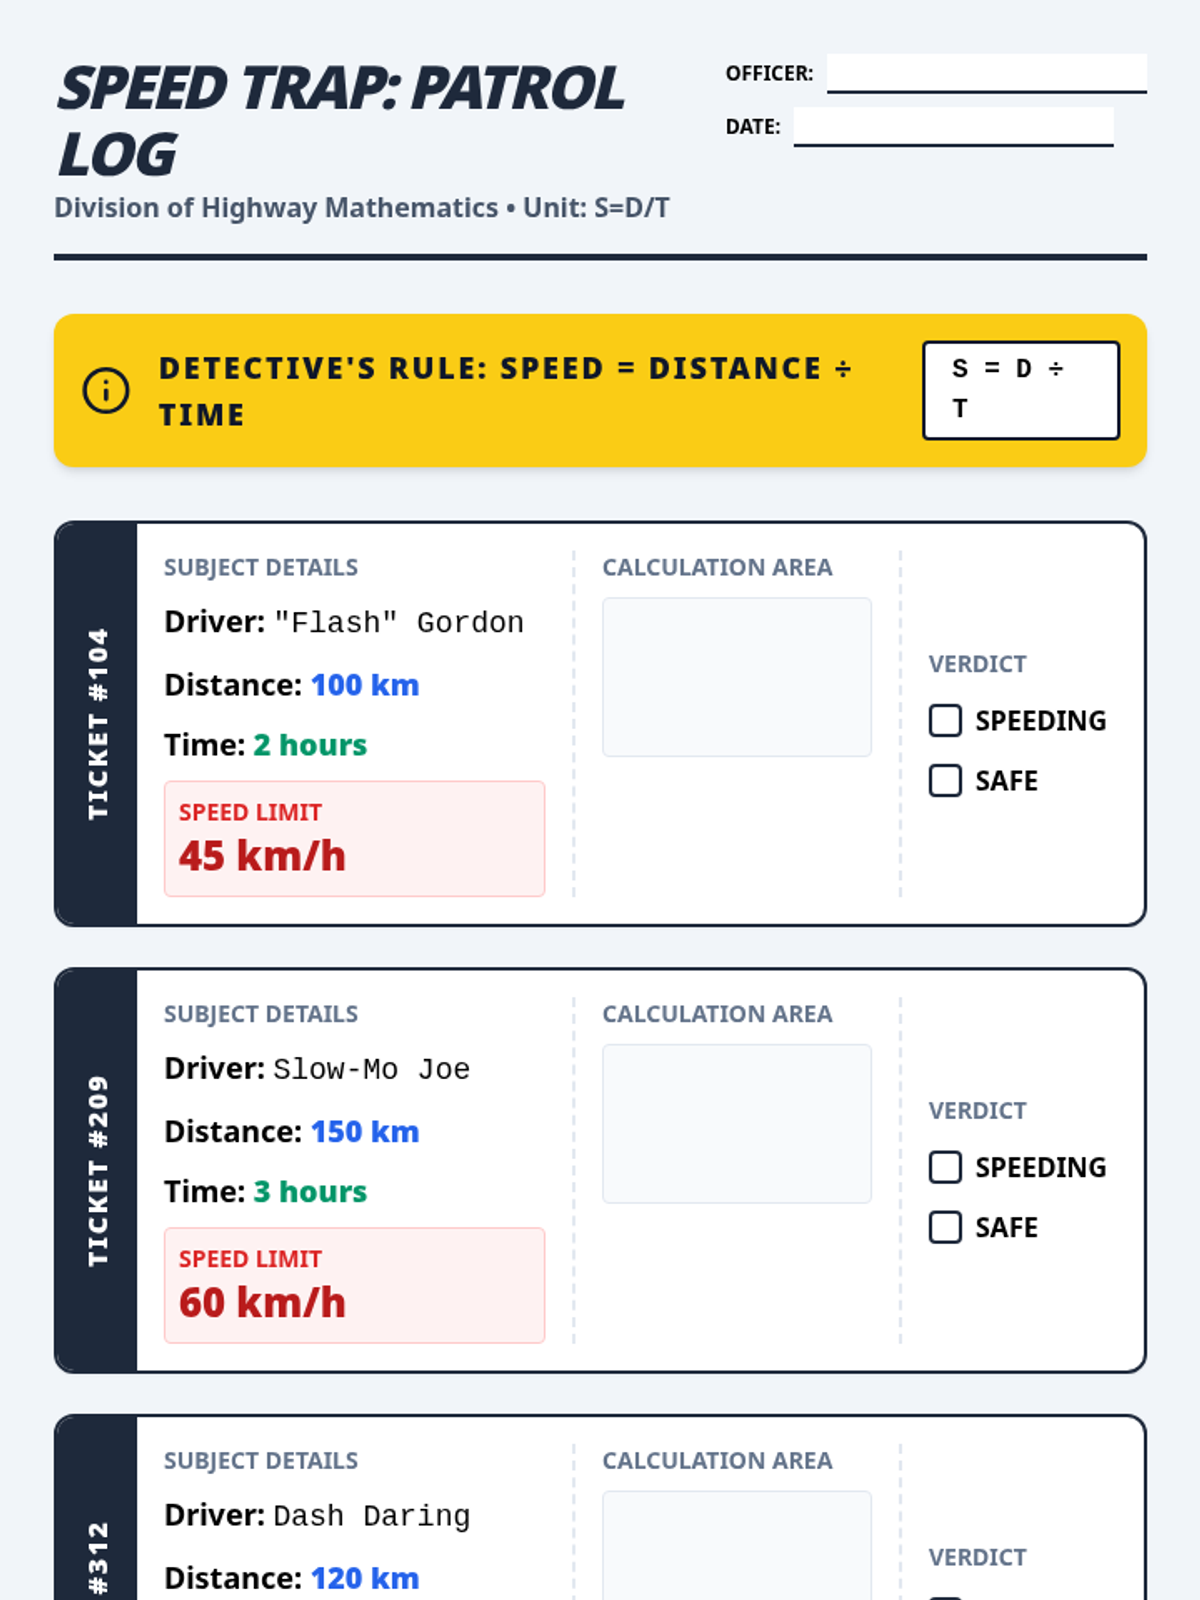Click the 150 km distance value
Image resolution: width=1200 pixels, height=1600 pixels.
(365, 1132)
